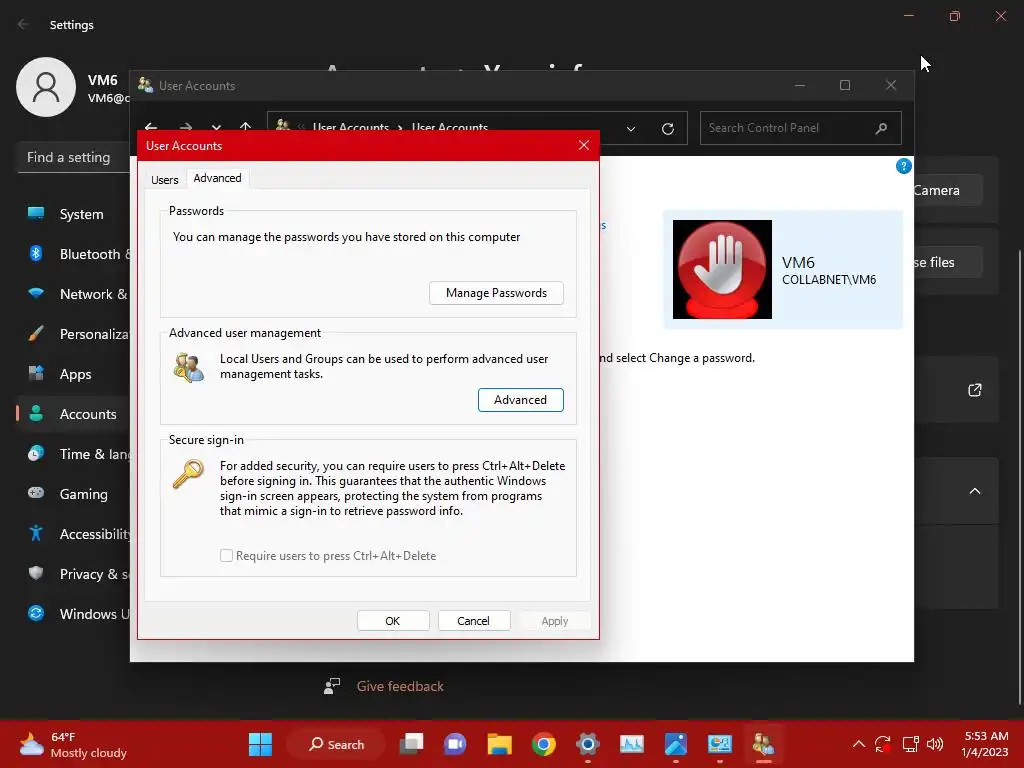Click the golden key Secure sign-in icon
Image resolution: width=1024 pixels, height=768 pixels.
pyautogui.click(x=188, y=474)
